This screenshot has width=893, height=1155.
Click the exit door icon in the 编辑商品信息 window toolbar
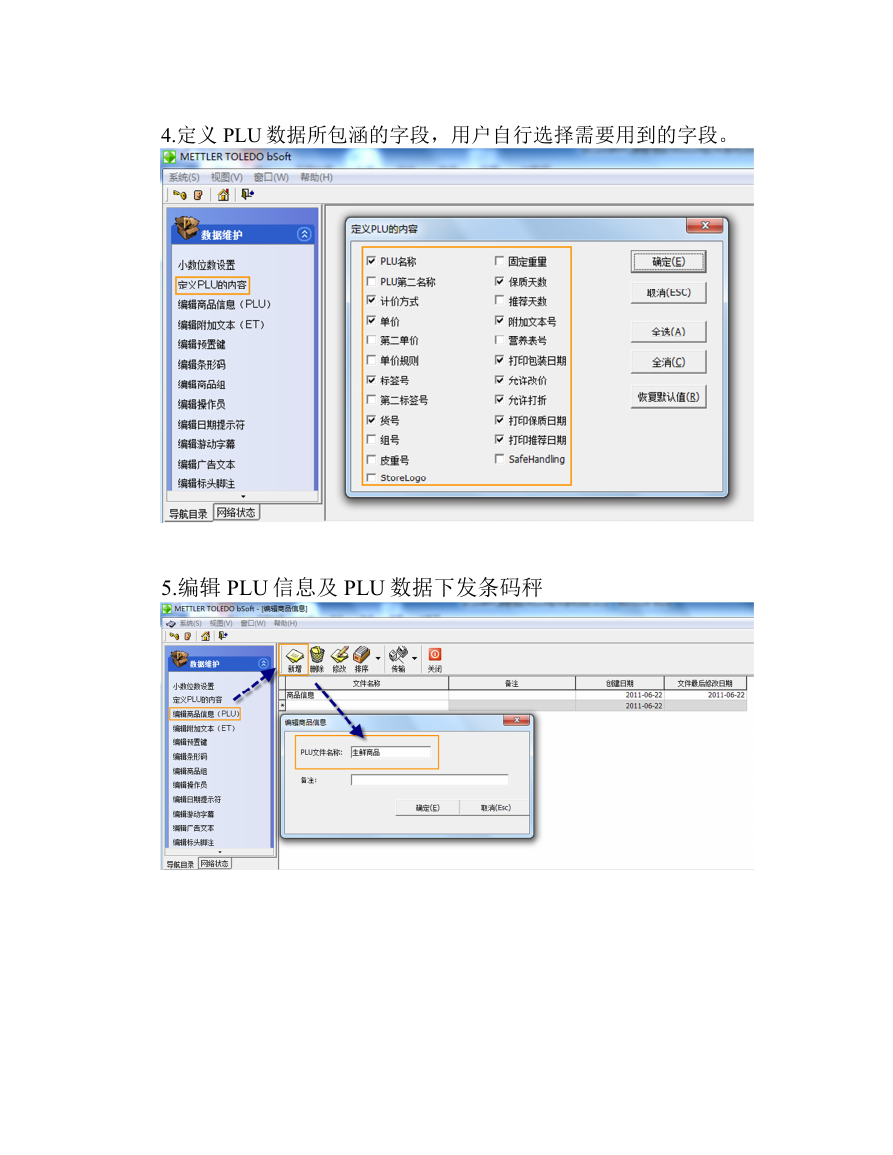click(x=223, y=636)
